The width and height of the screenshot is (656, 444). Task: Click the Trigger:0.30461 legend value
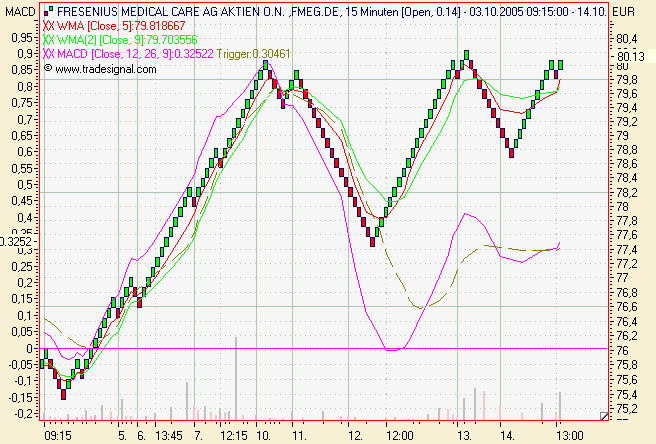(x=253, y=54)
